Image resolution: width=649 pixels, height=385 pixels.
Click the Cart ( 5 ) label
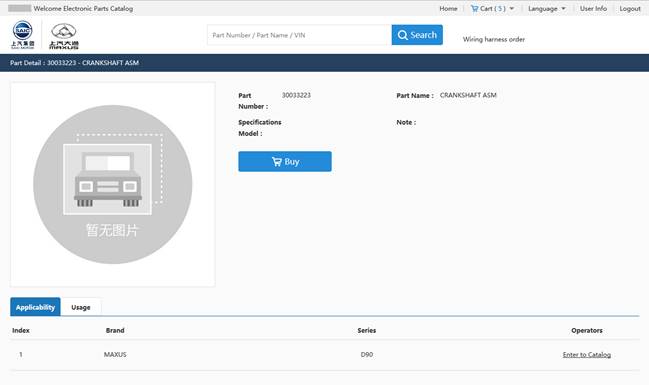(493, 8)
